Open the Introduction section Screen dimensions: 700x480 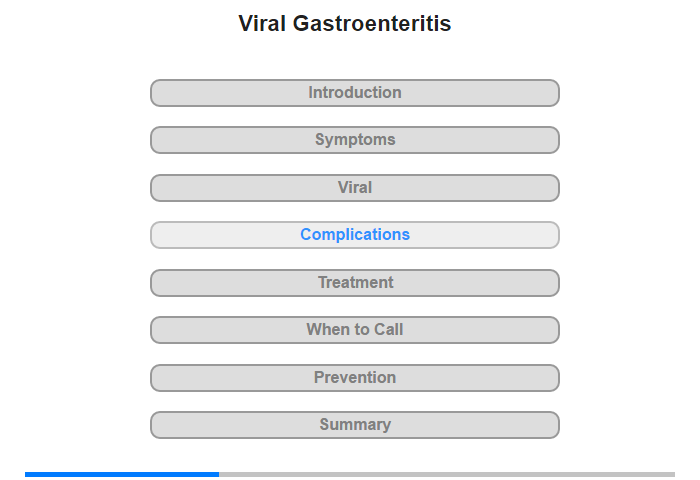coord(354,93)
